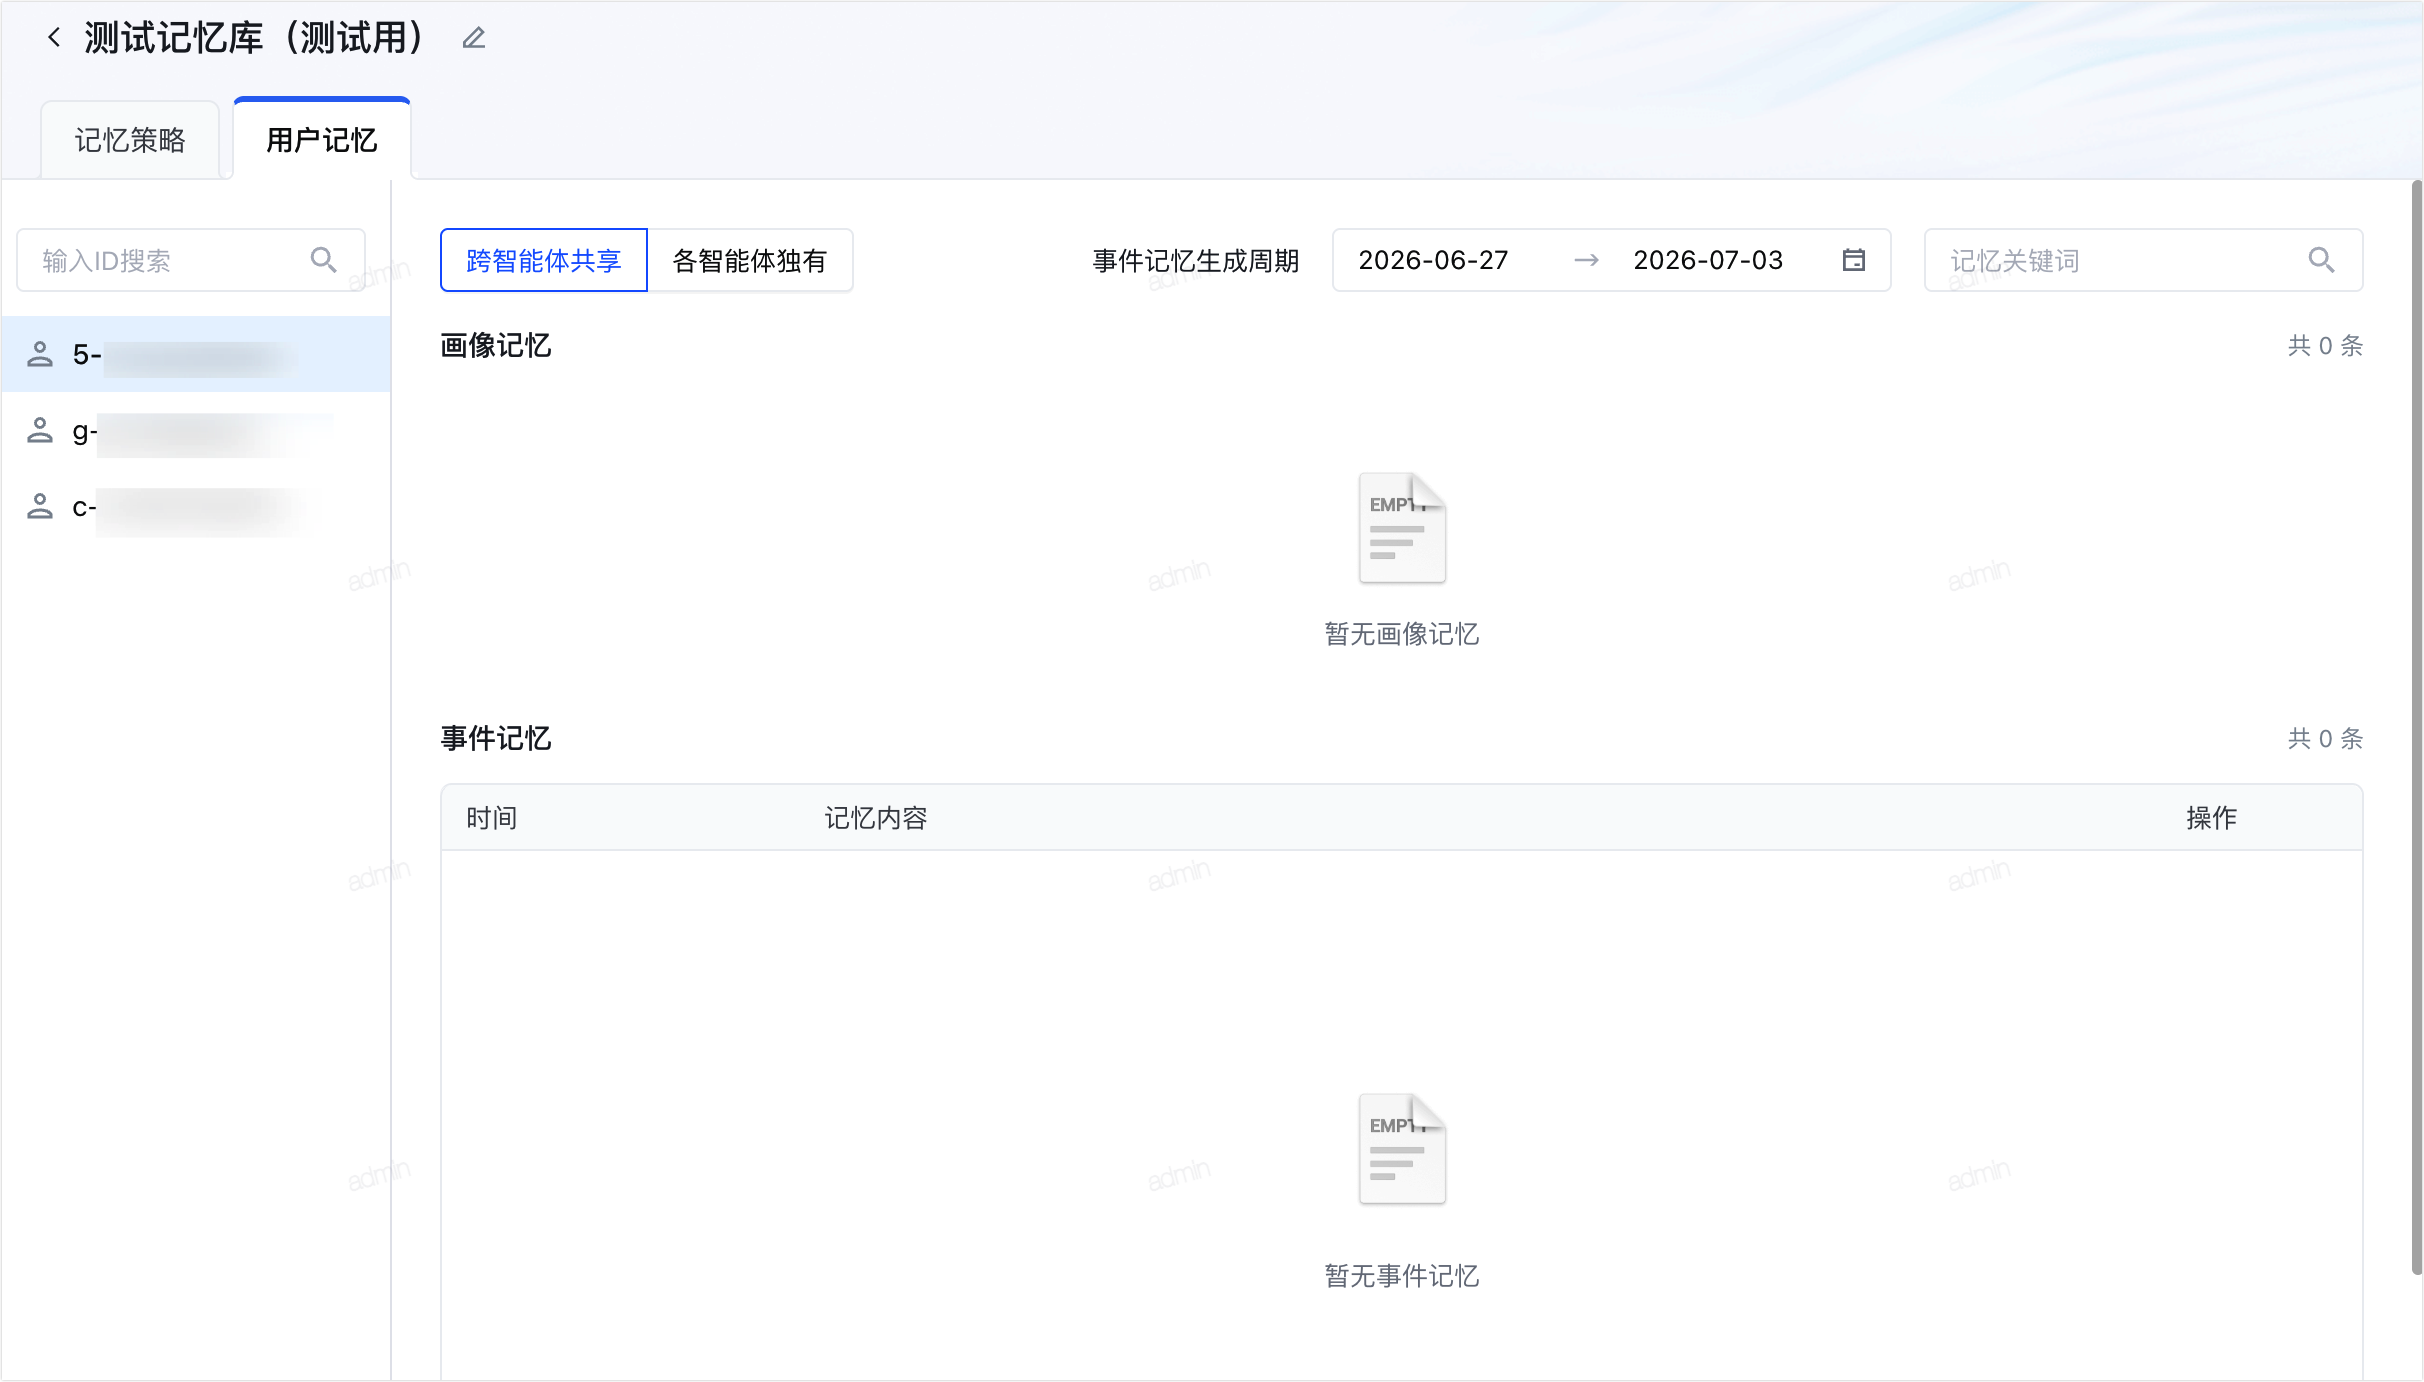
Task: Select user ID starting with c-
Action: [x=196, y=507]
